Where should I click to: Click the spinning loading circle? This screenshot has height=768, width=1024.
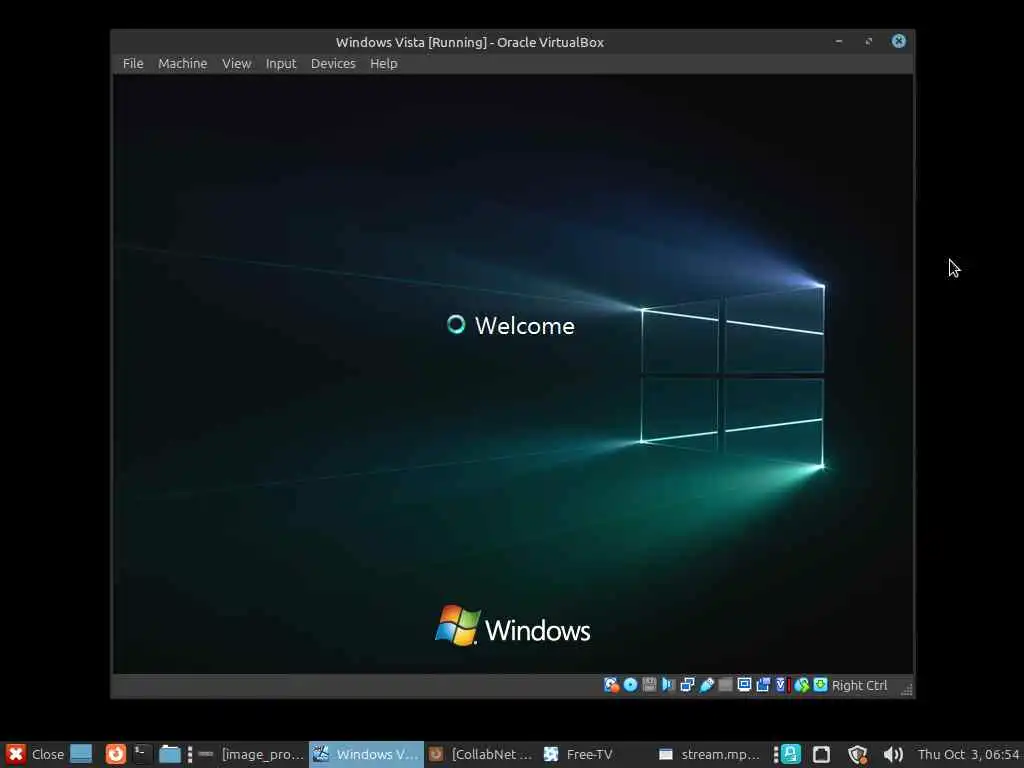point(456,324)
